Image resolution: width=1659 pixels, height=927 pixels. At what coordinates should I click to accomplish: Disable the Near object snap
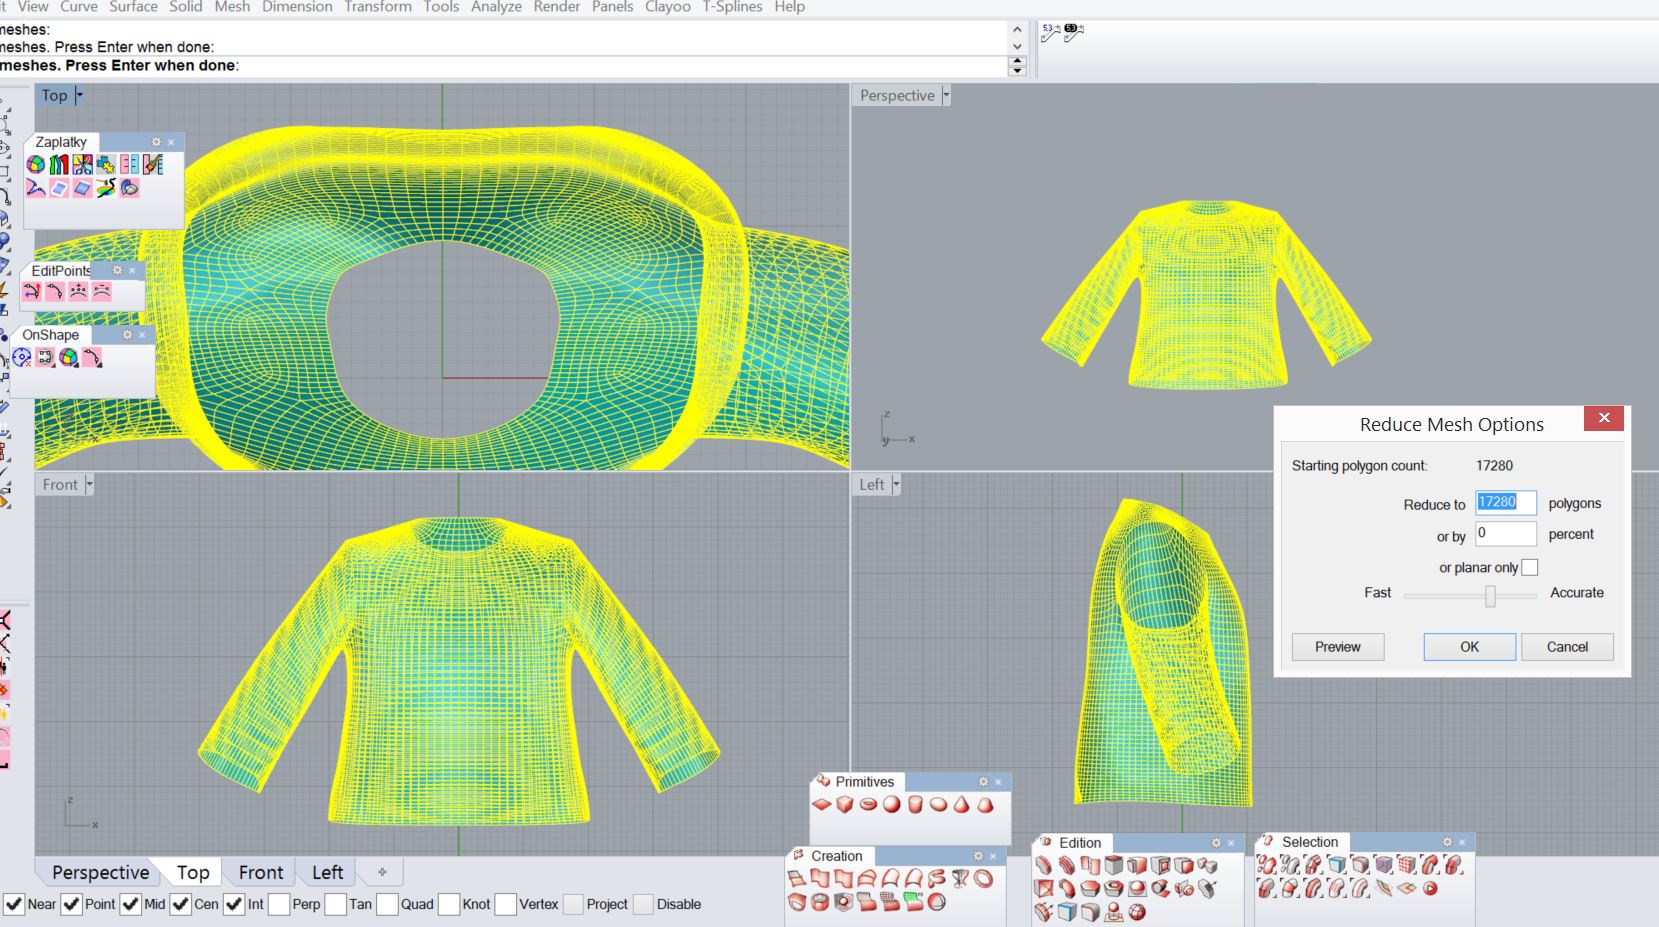(x=14, y=904)
